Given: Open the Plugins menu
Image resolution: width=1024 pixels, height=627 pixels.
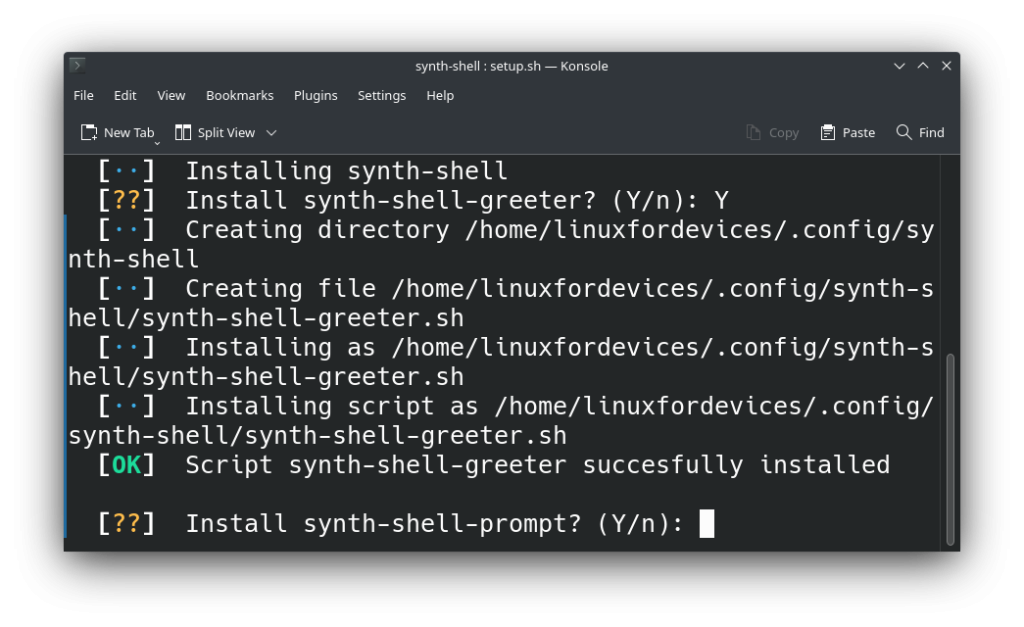Looking at the screenshot, I should tap(315, 96).
